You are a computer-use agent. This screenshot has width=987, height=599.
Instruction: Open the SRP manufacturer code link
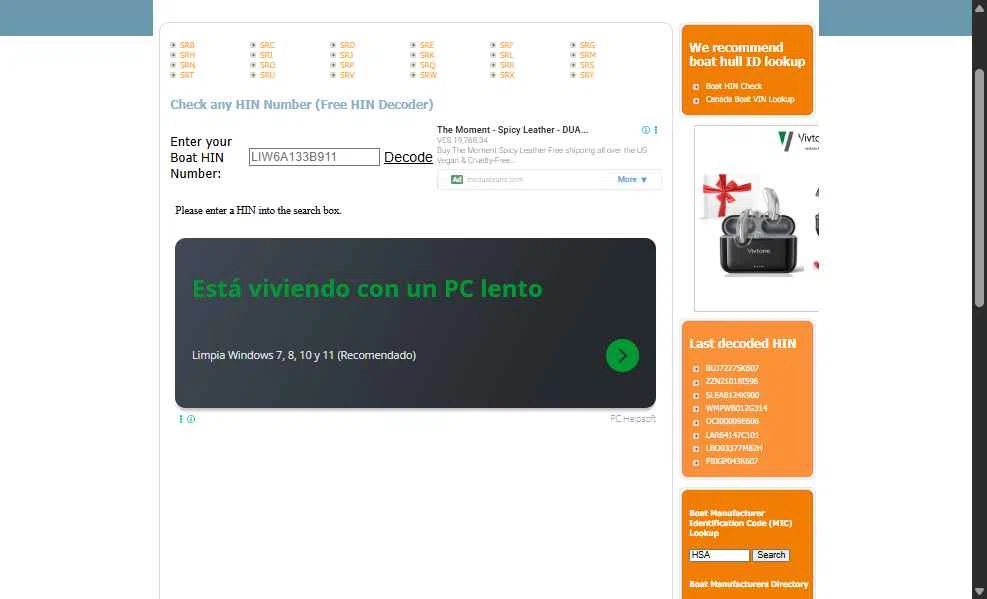[346, 65]
